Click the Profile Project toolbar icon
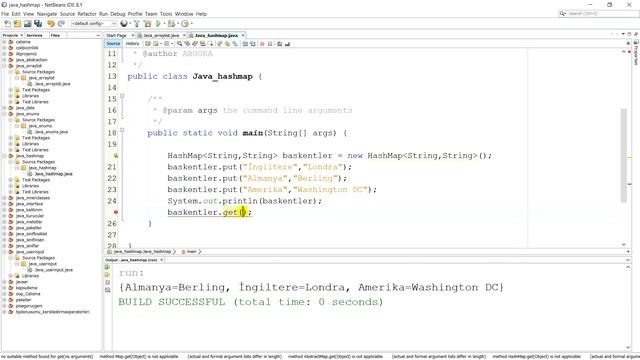This screenshot has height=360, width=640. pos(184,24)
